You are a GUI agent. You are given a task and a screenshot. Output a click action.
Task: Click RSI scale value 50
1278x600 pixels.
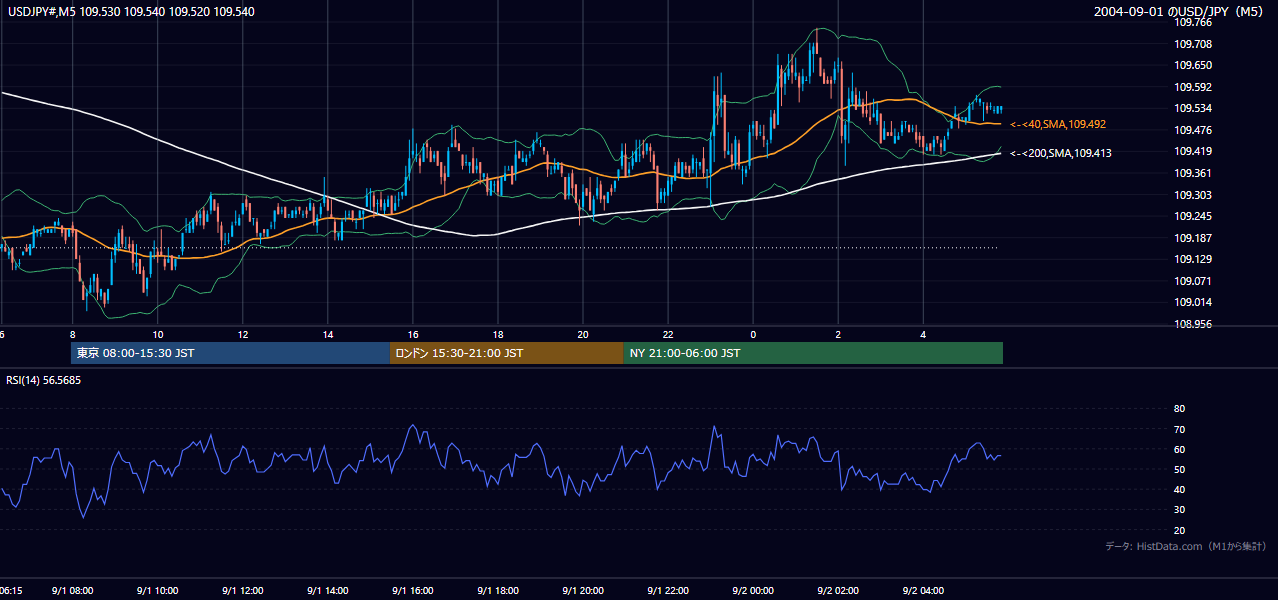point(1179,469)
